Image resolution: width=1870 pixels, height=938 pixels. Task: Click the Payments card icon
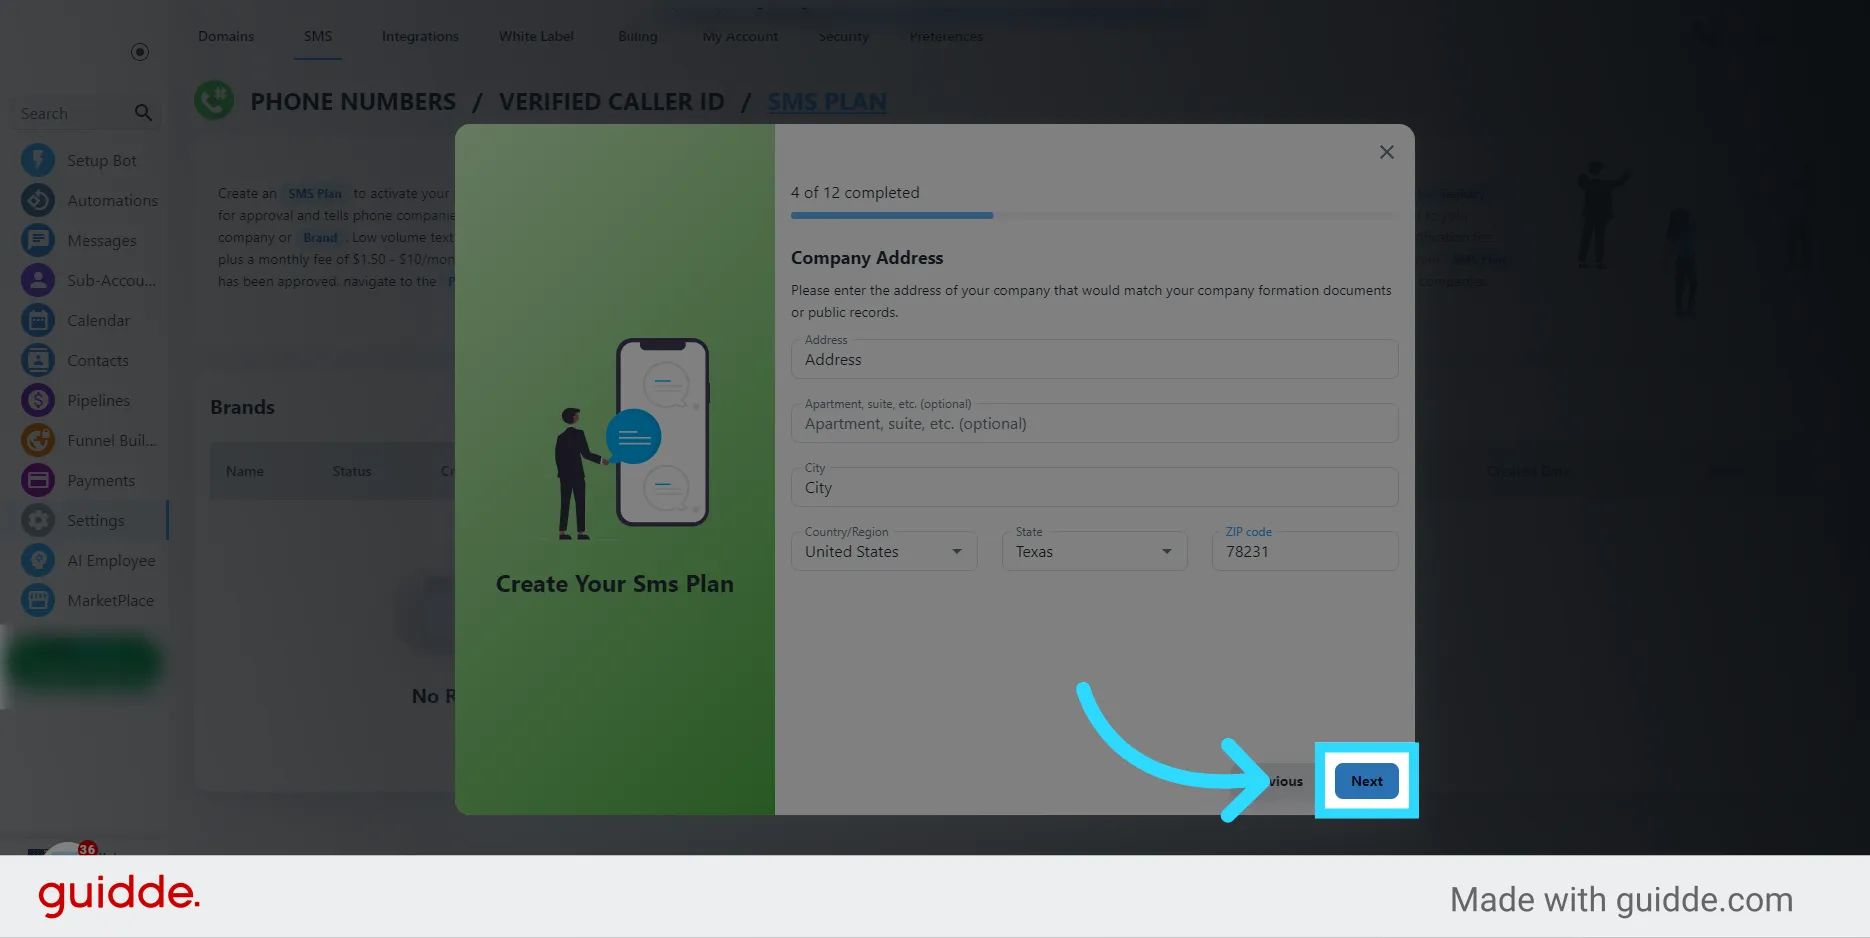tap(38, 480)
